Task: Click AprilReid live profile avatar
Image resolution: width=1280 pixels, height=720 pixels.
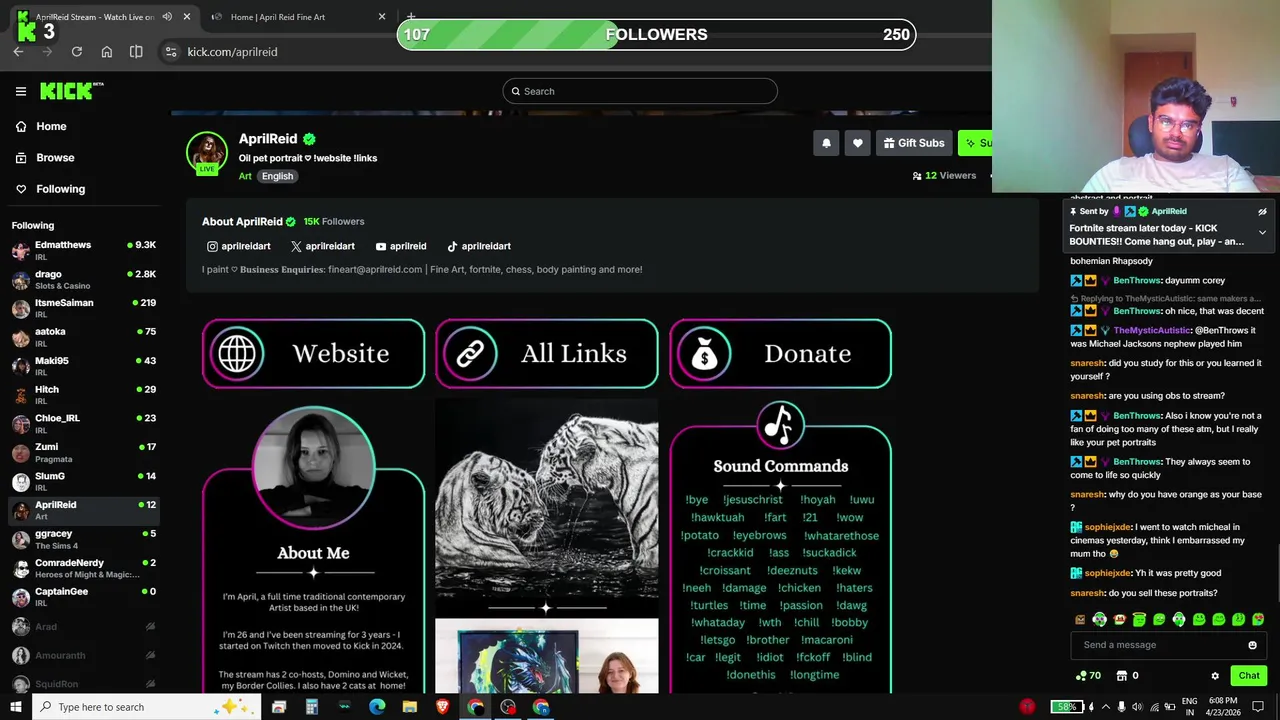Action: pyautogui.click(x=207, y=152)
